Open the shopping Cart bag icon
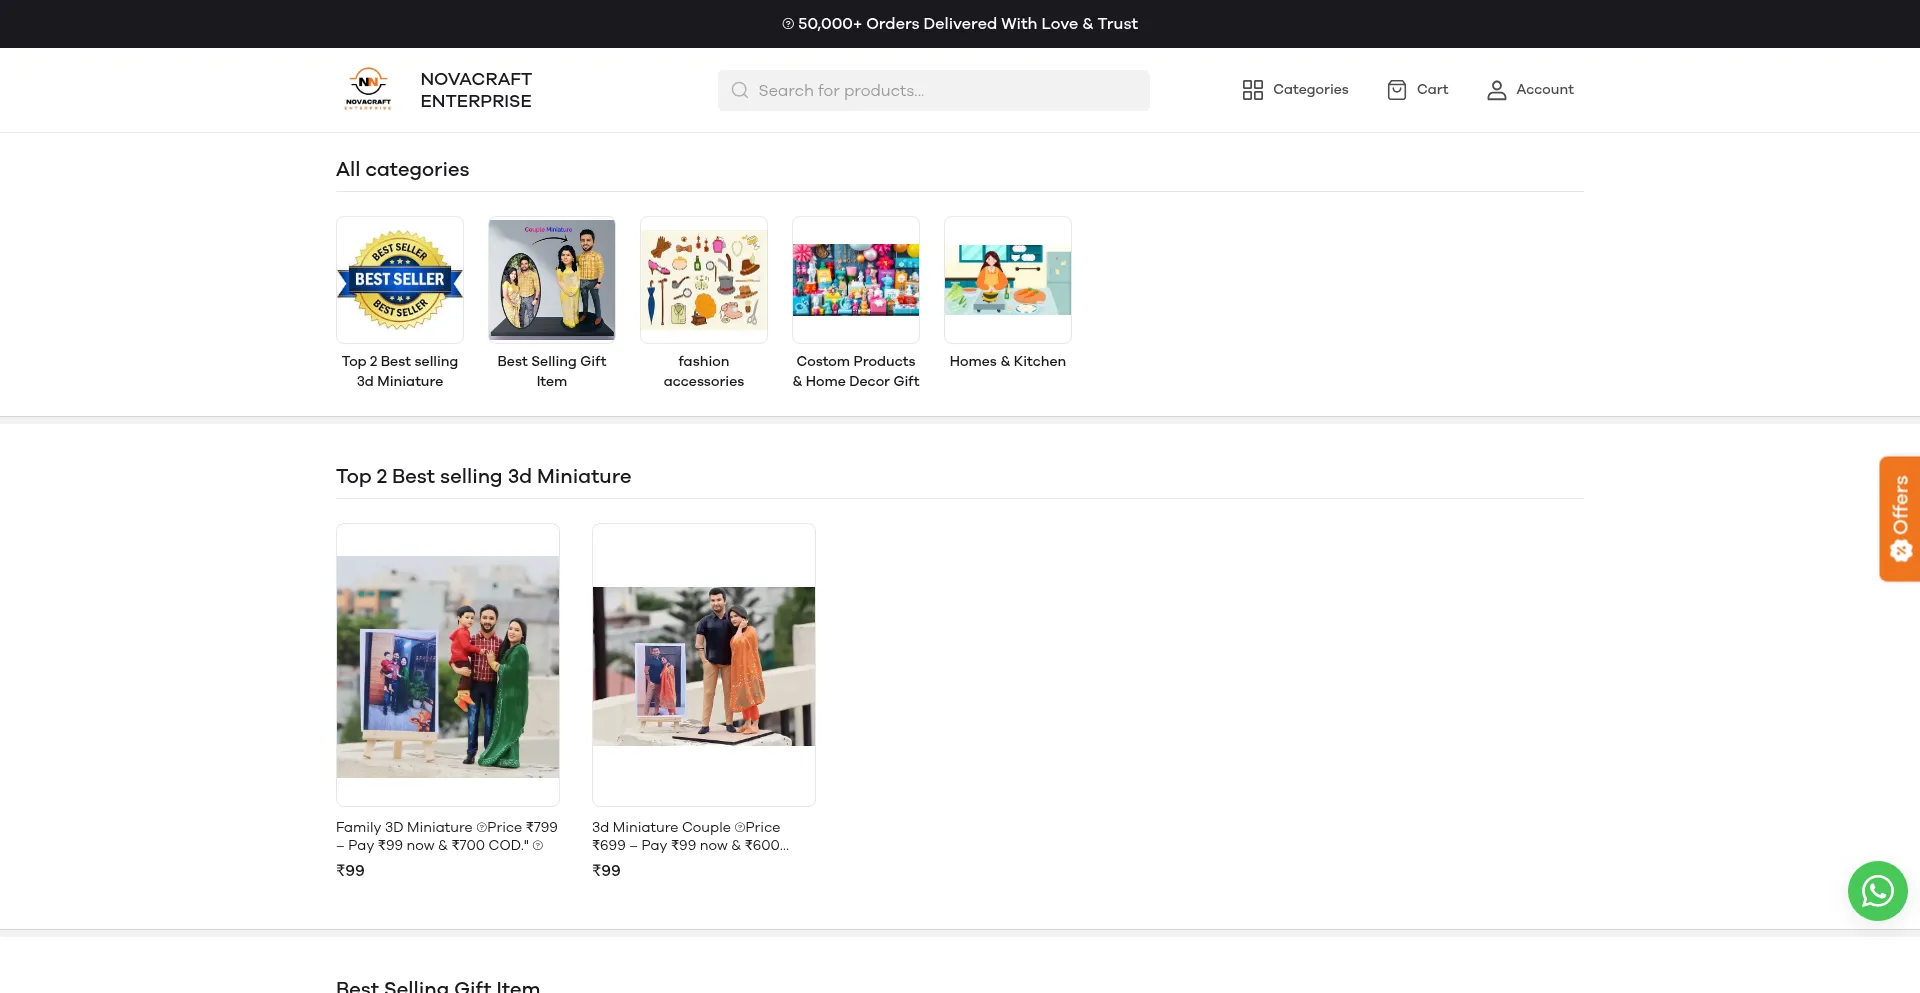The image size is (1920, 993). pyautogui.click(x=1396, y=90)
